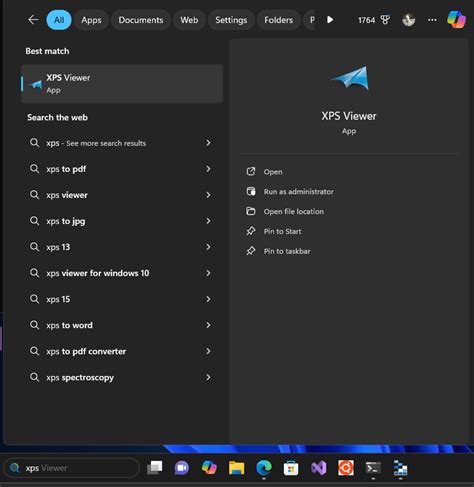
Task: Choose Open file location
Action: 294,212
